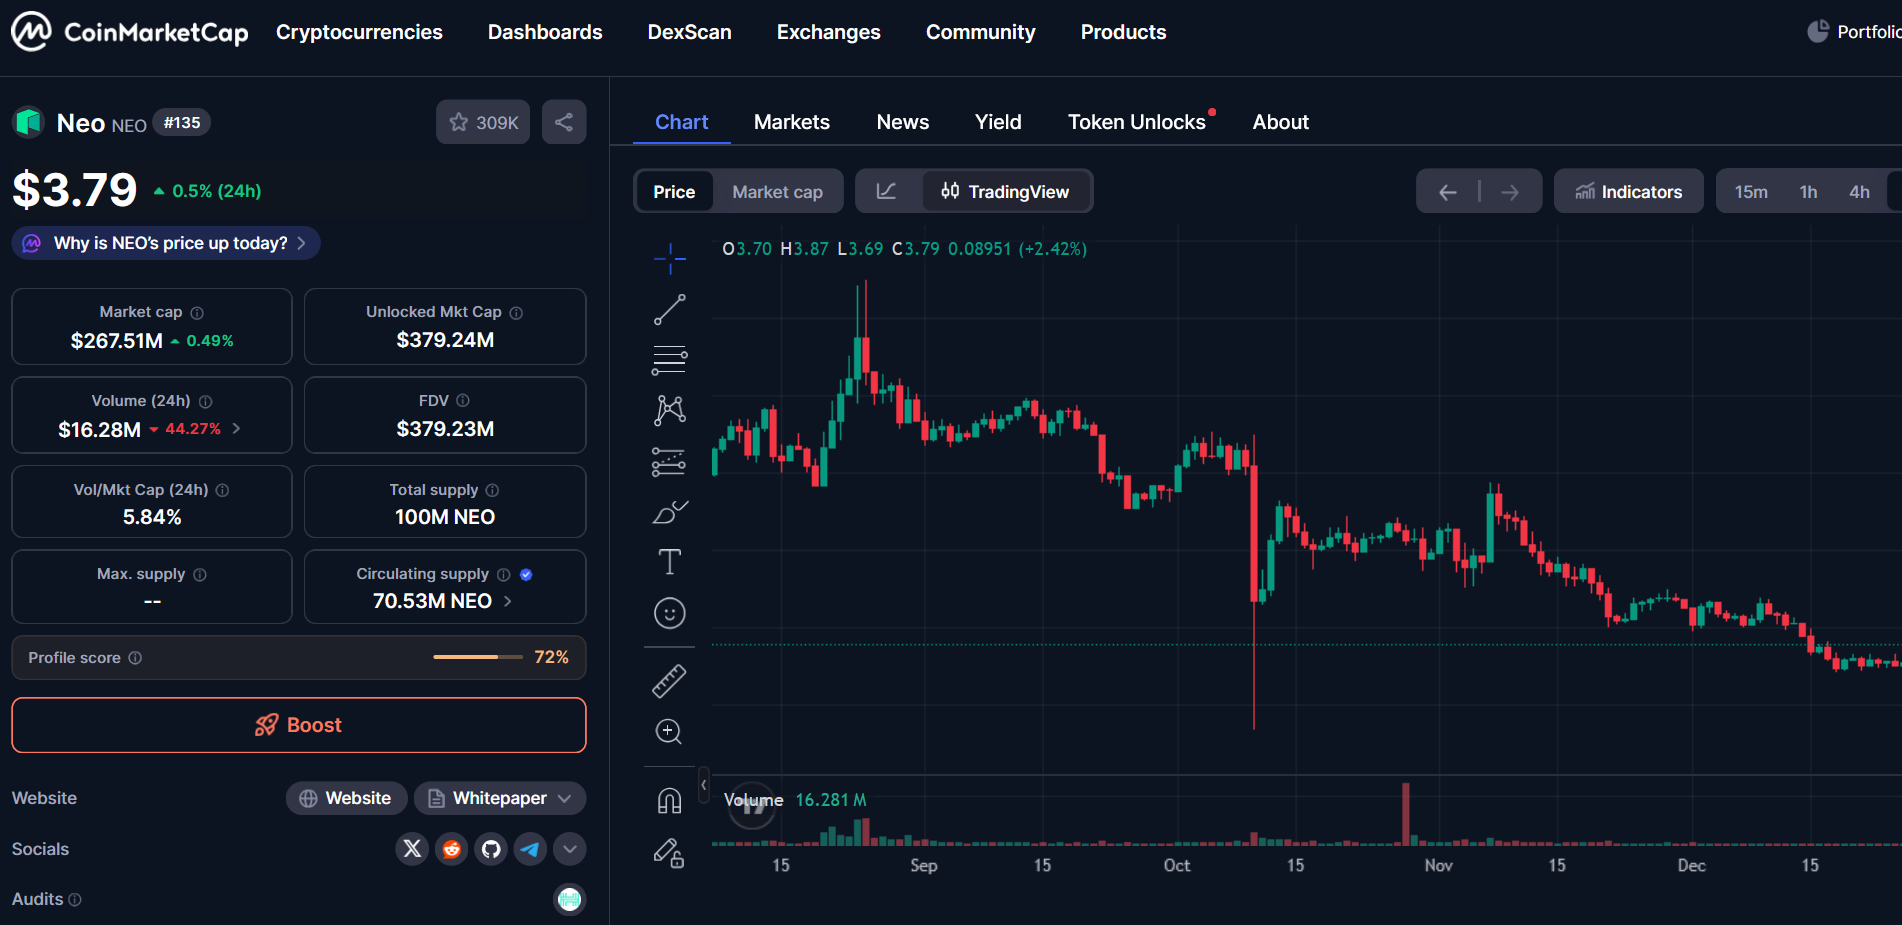This screenshot has height=925, width=1902.
Task: Set chart interval to 1h
Action: tap(1808, 192)
